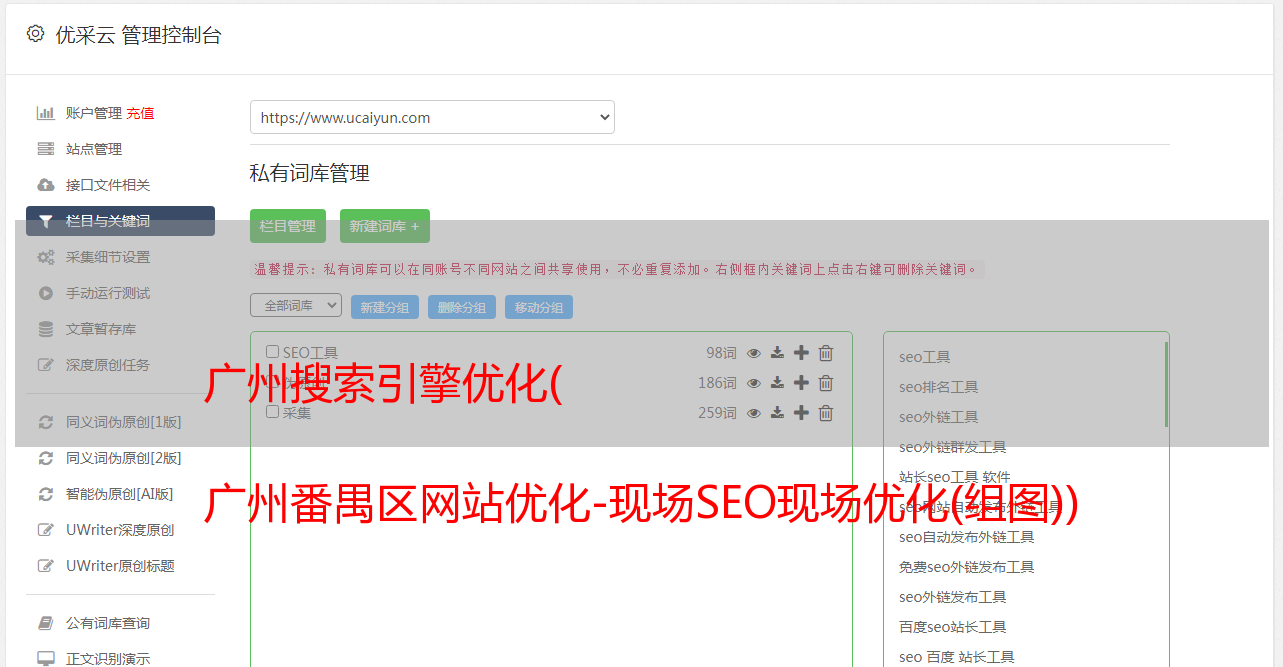Tick the 采集 checkbox
1283x667 pixels.
pos(272,411)
